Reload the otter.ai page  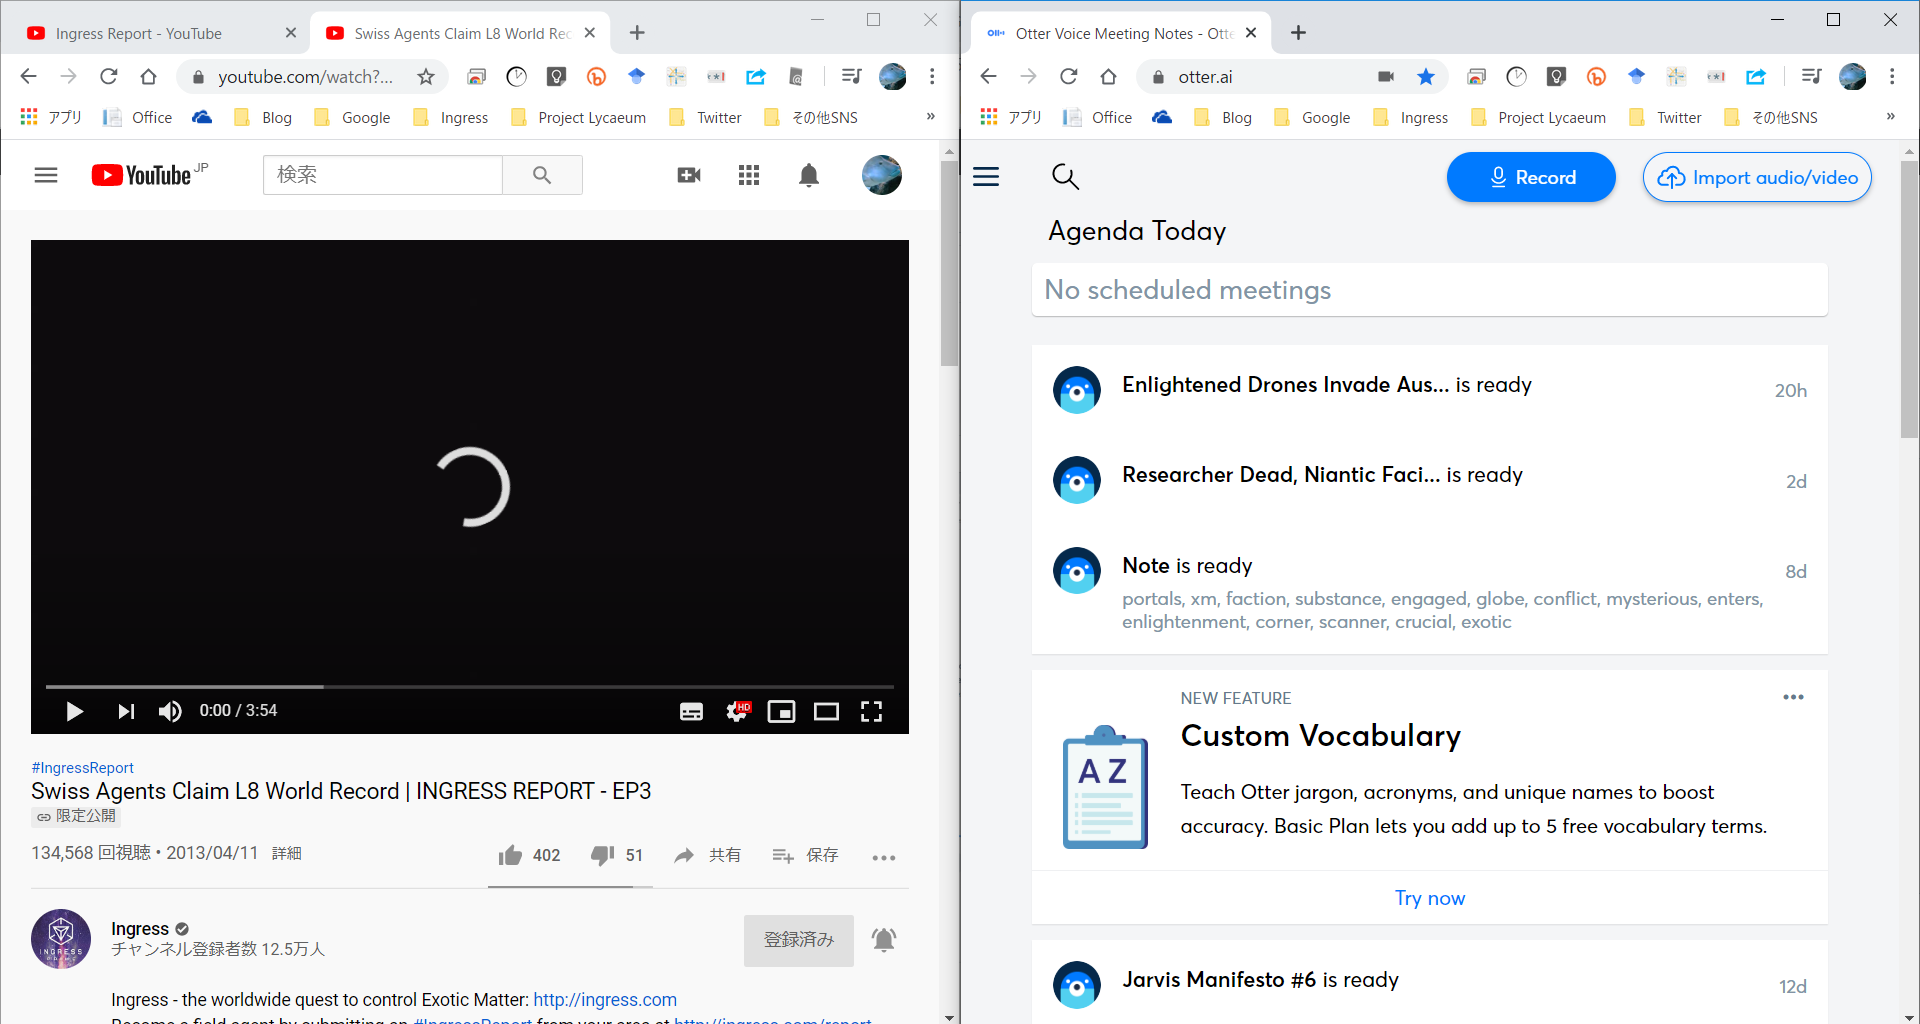1068,76
